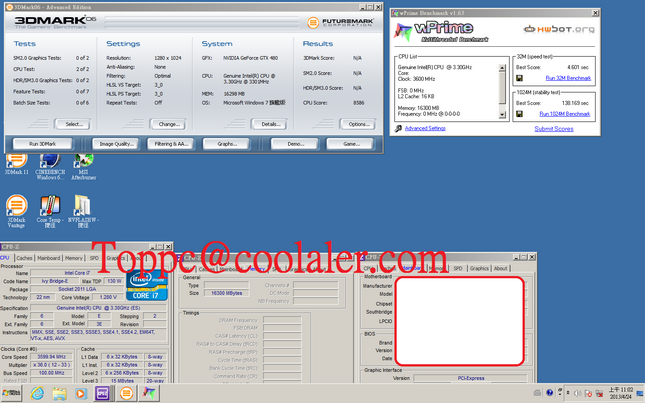Click the Windows Media Player taskbar icon

(x=81, y=394)
